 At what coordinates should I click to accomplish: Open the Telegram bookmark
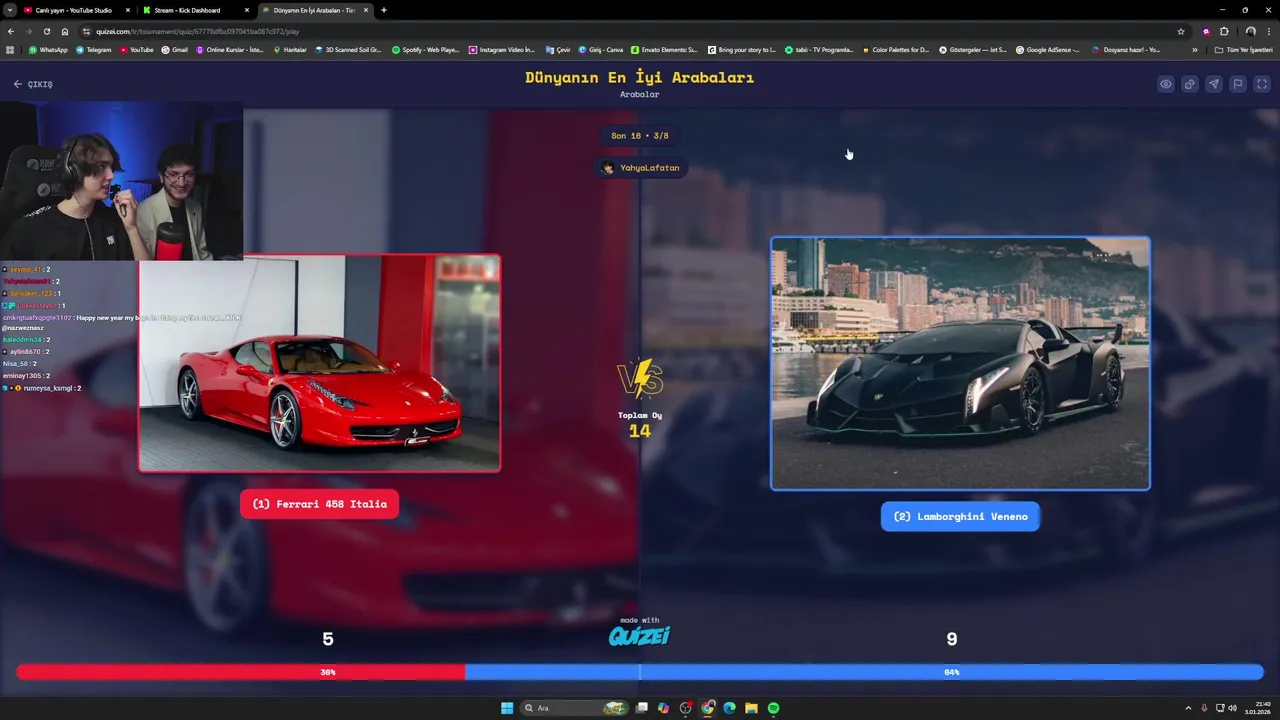coord(93,49)
